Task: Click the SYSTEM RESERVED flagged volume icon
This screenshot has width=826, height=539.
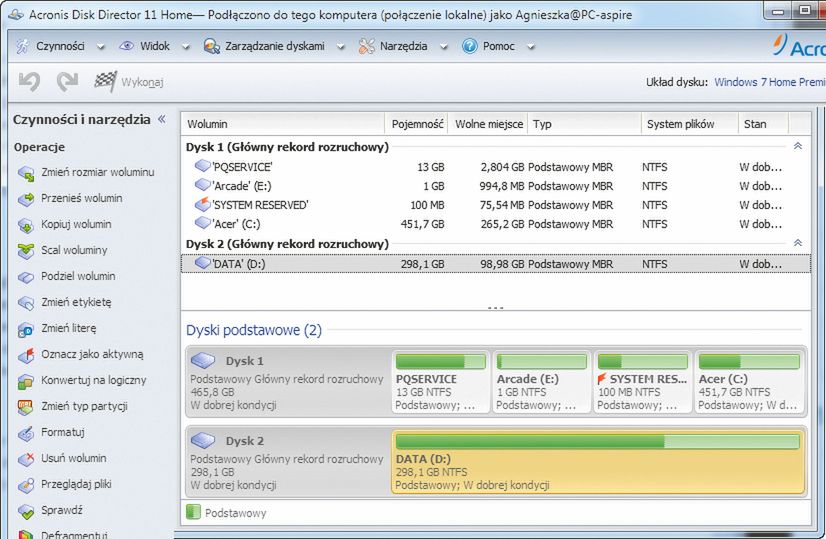Action: tap(202, 204)
